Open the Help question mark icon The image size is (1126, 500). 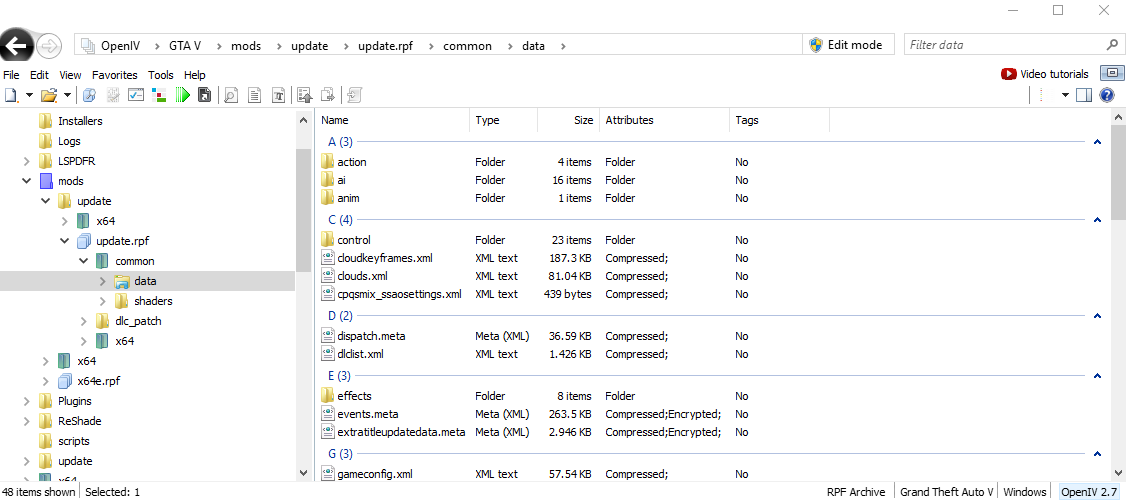coord(1107,95)
